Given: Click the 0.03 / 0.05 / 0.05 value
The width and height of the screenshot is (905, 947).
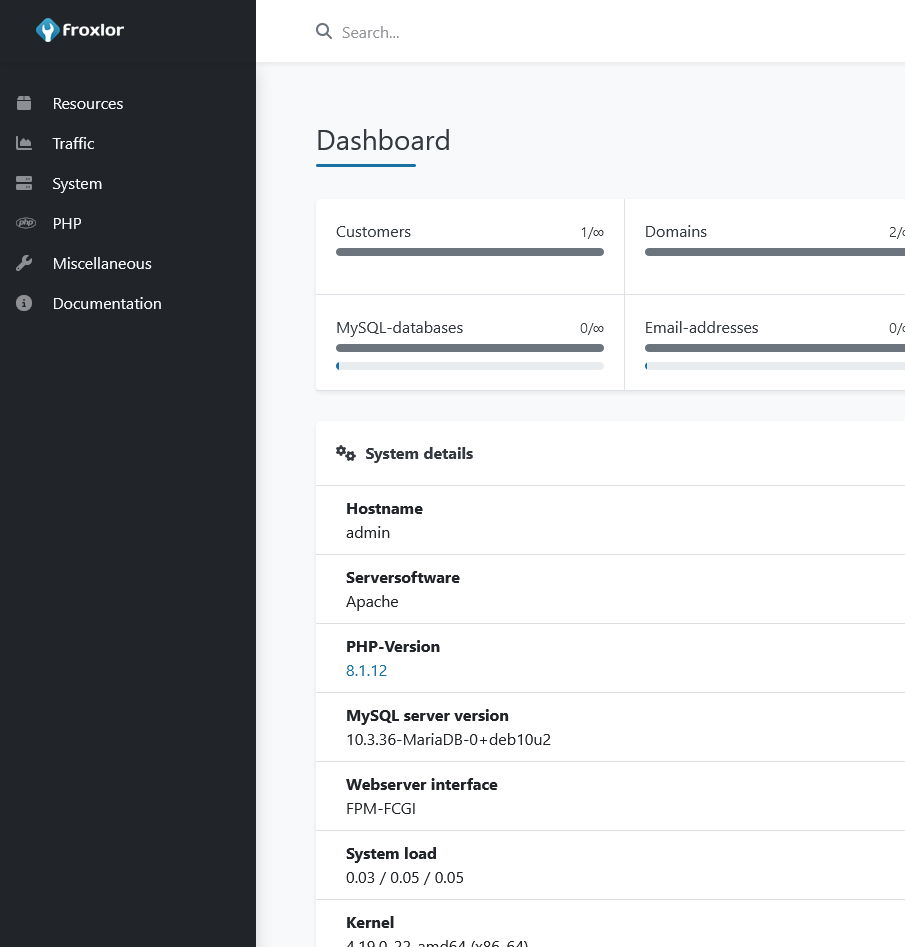Looking at the screenshot, I should point(405,878).
